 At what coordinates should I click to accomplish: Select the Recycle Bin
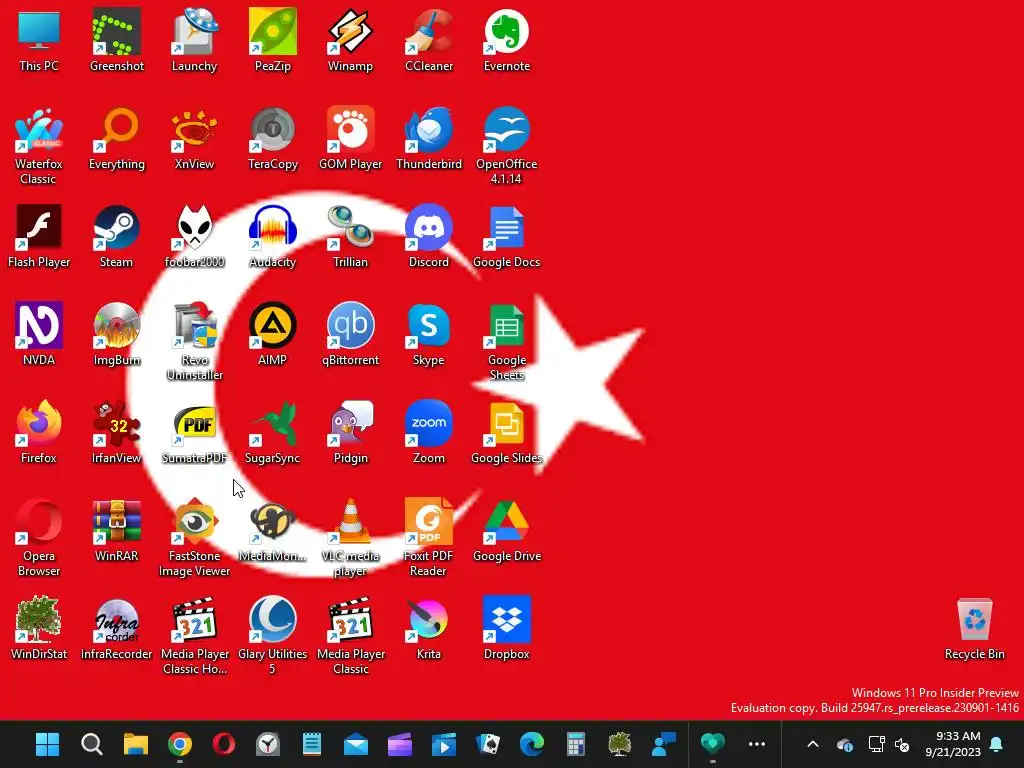pos(974,628)
